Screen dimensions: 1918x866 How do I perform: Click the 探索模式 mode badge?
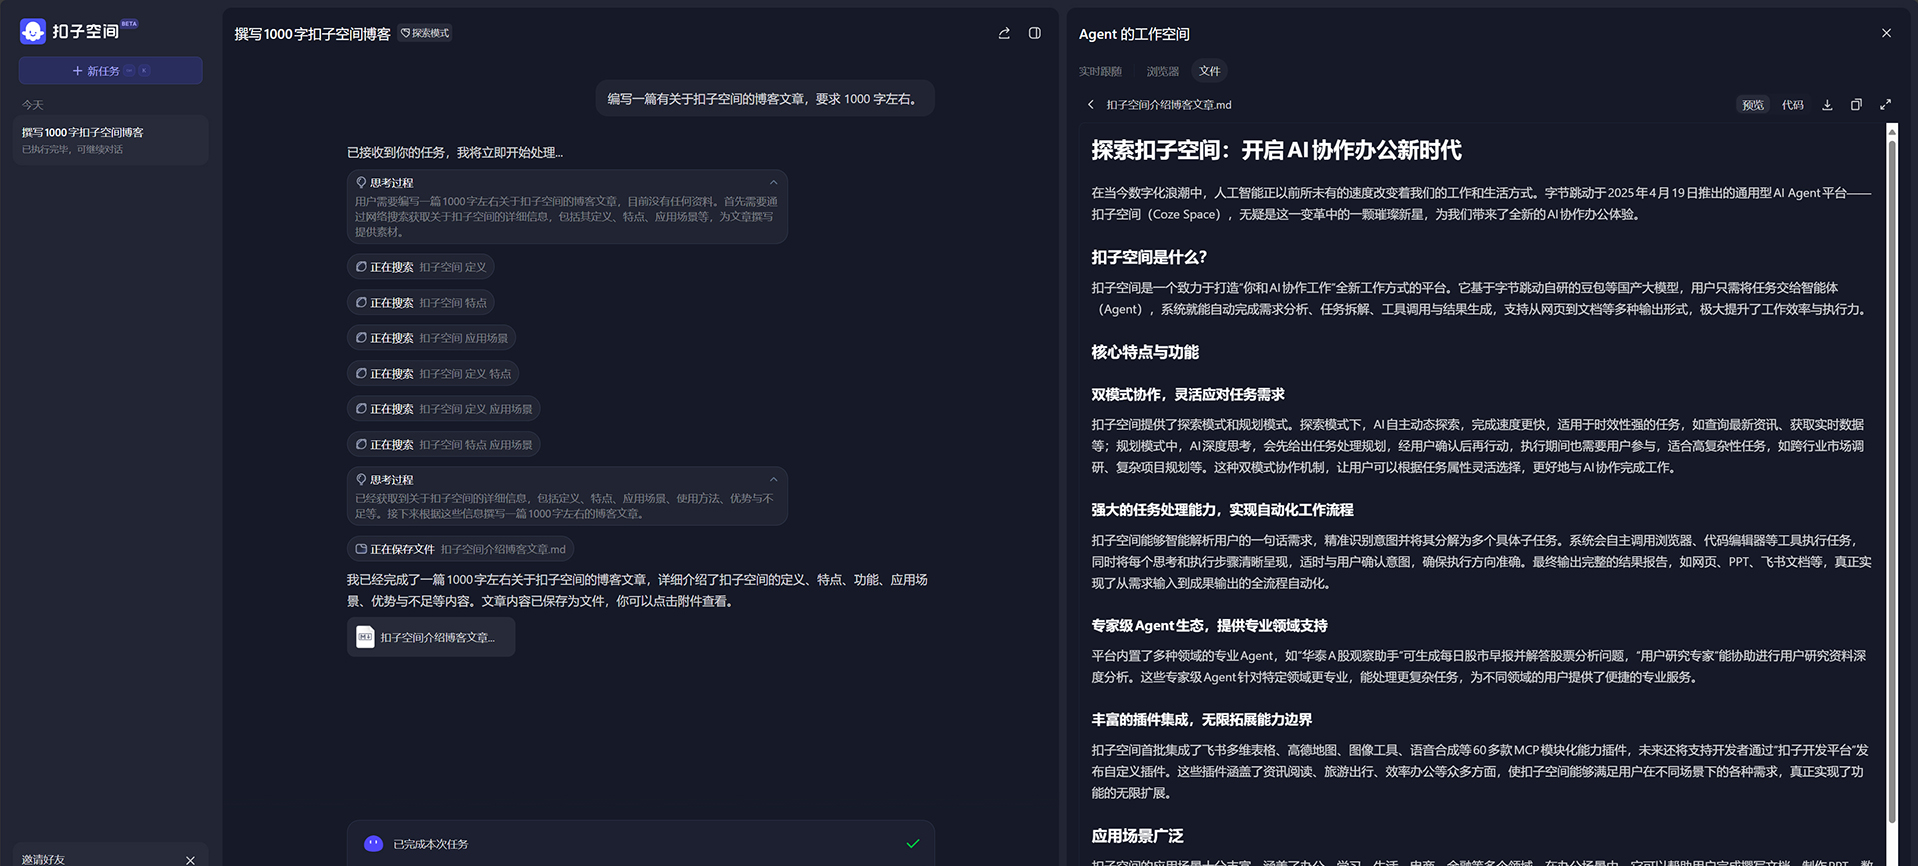click(x=425, y=33)
